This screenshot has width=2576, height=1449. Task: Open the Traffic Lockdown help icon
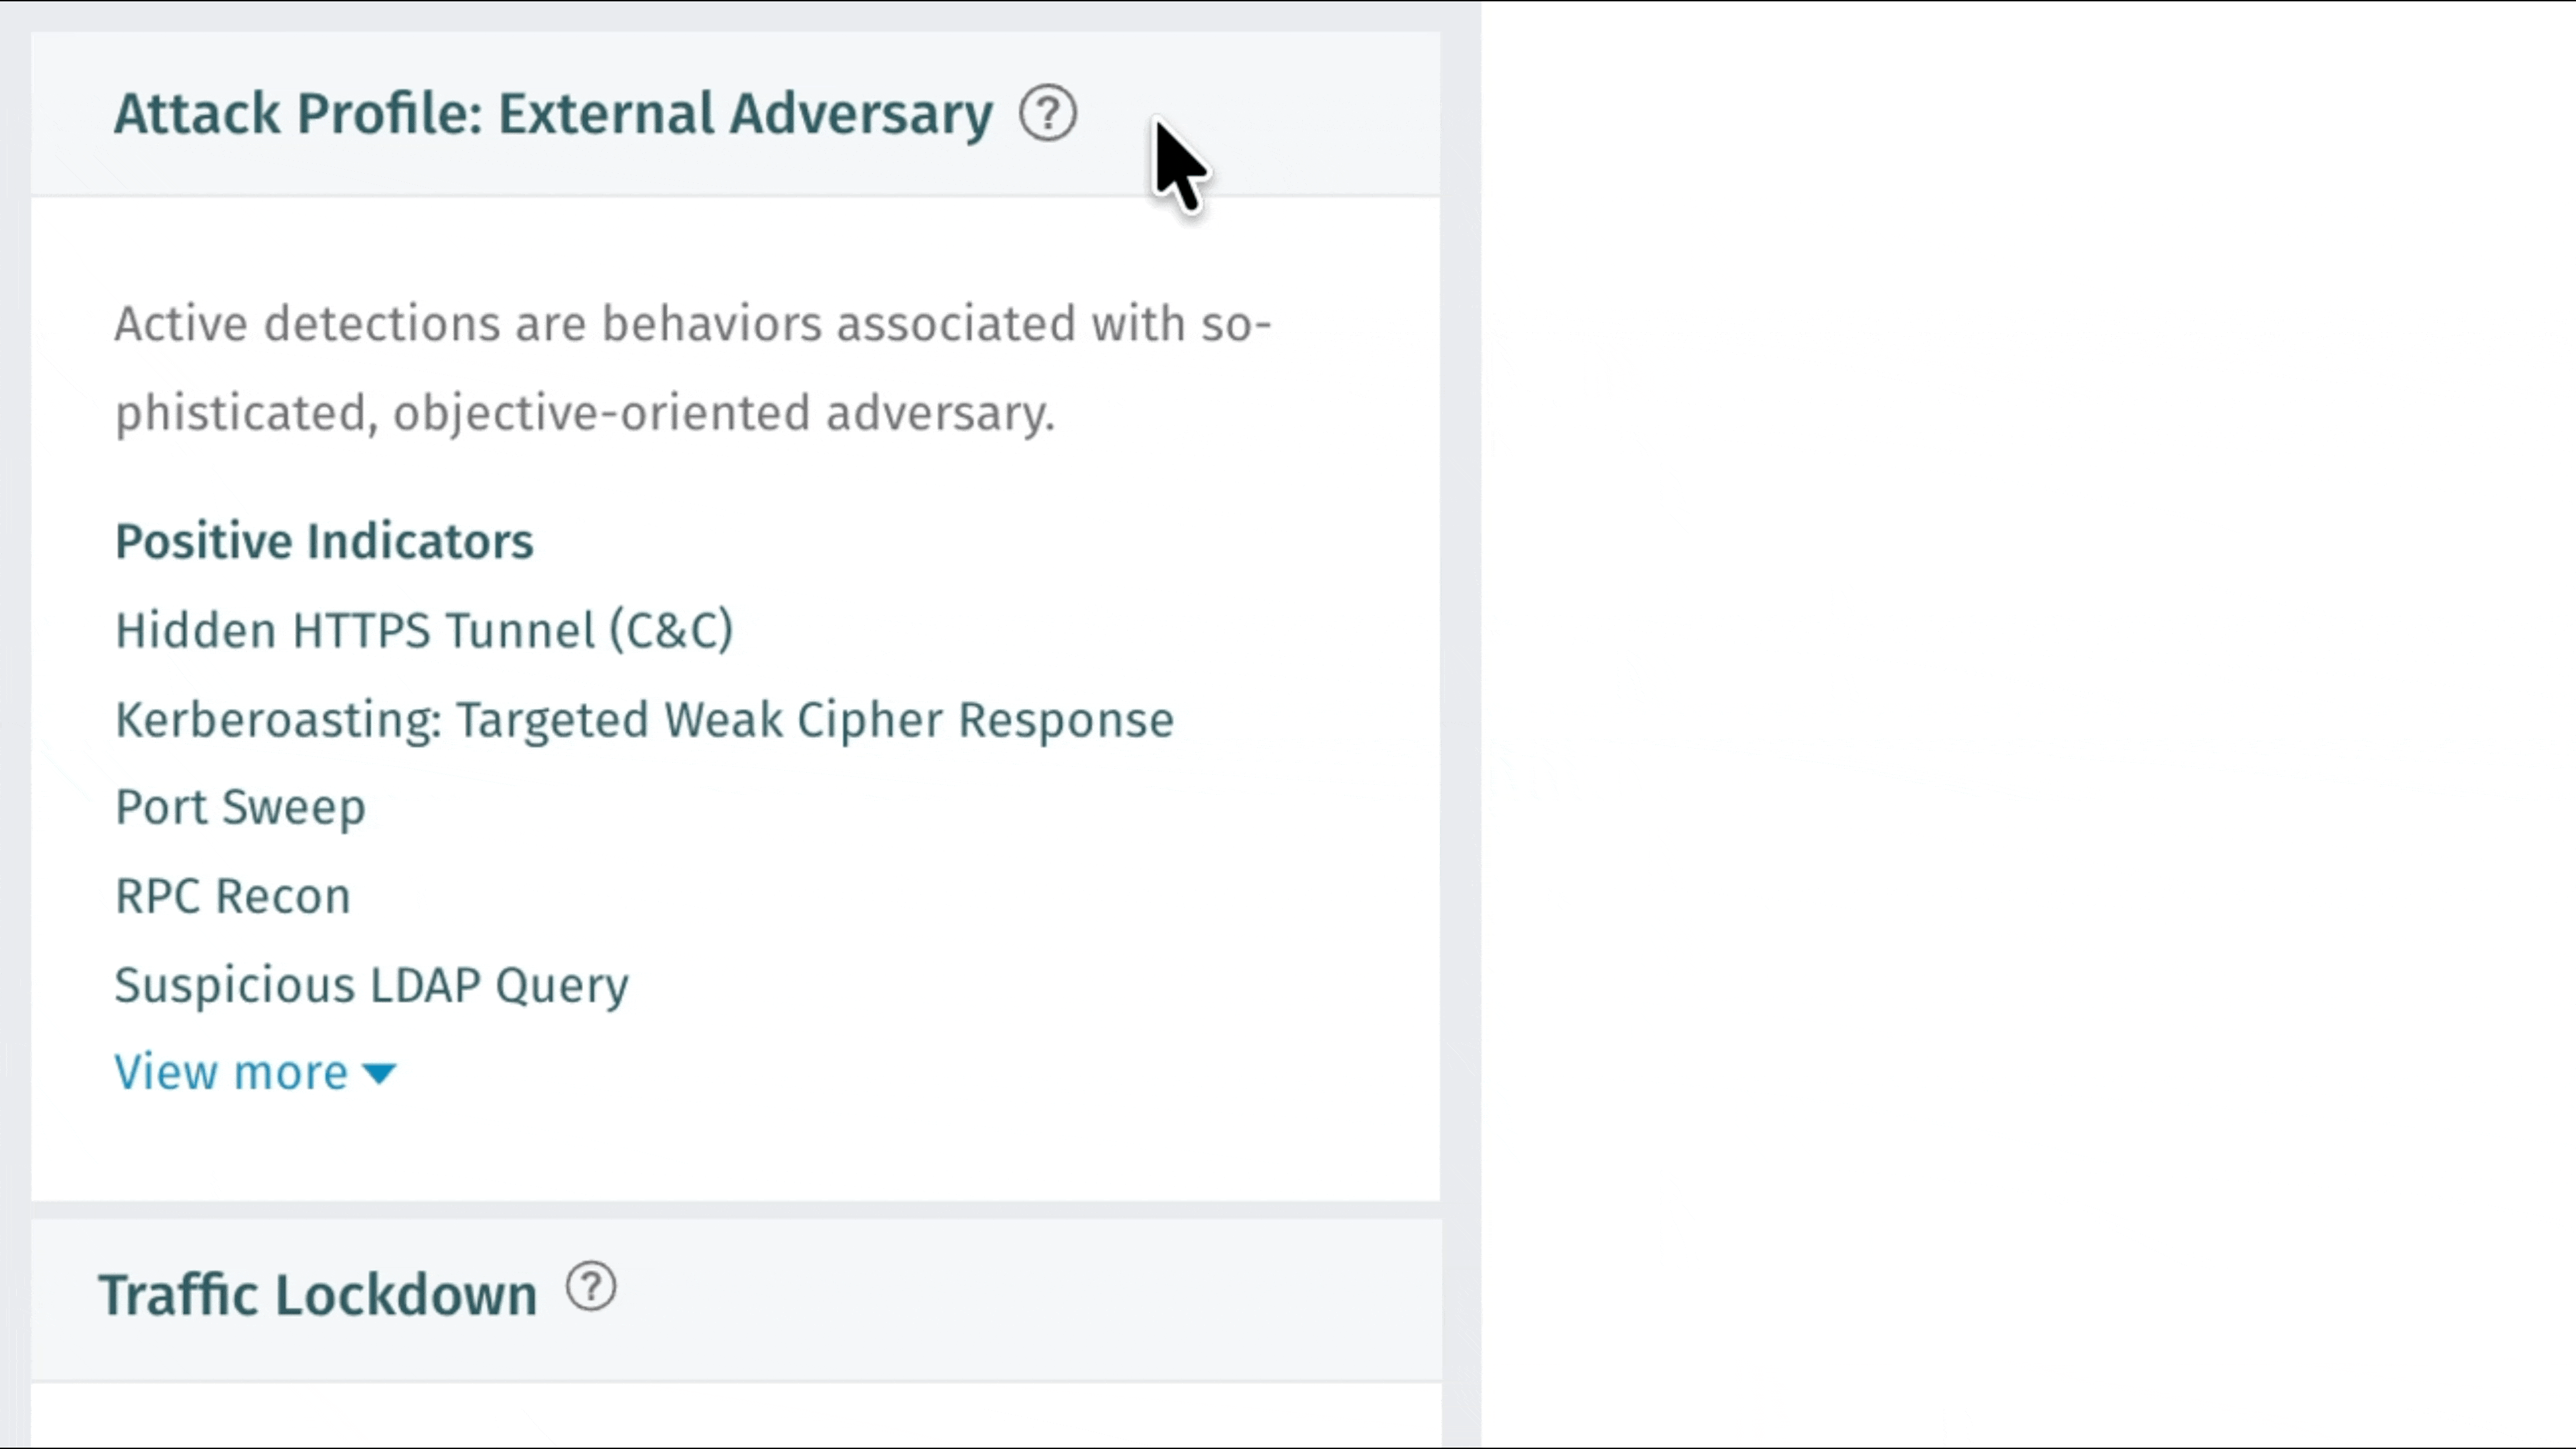point(591,1287)
